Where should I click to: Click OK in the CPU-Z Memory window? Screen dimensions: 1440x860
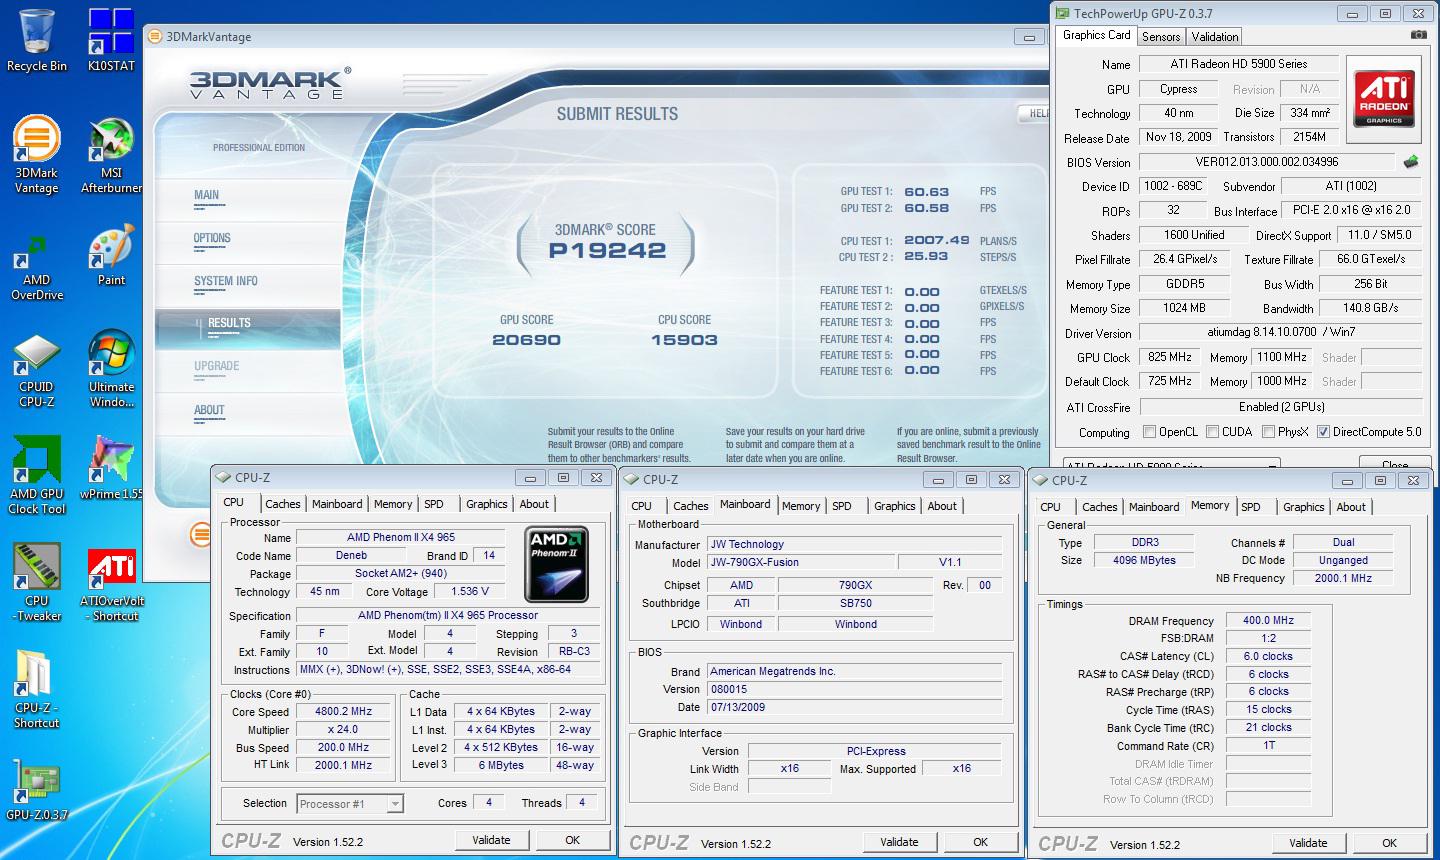[x=1389, y=843]
